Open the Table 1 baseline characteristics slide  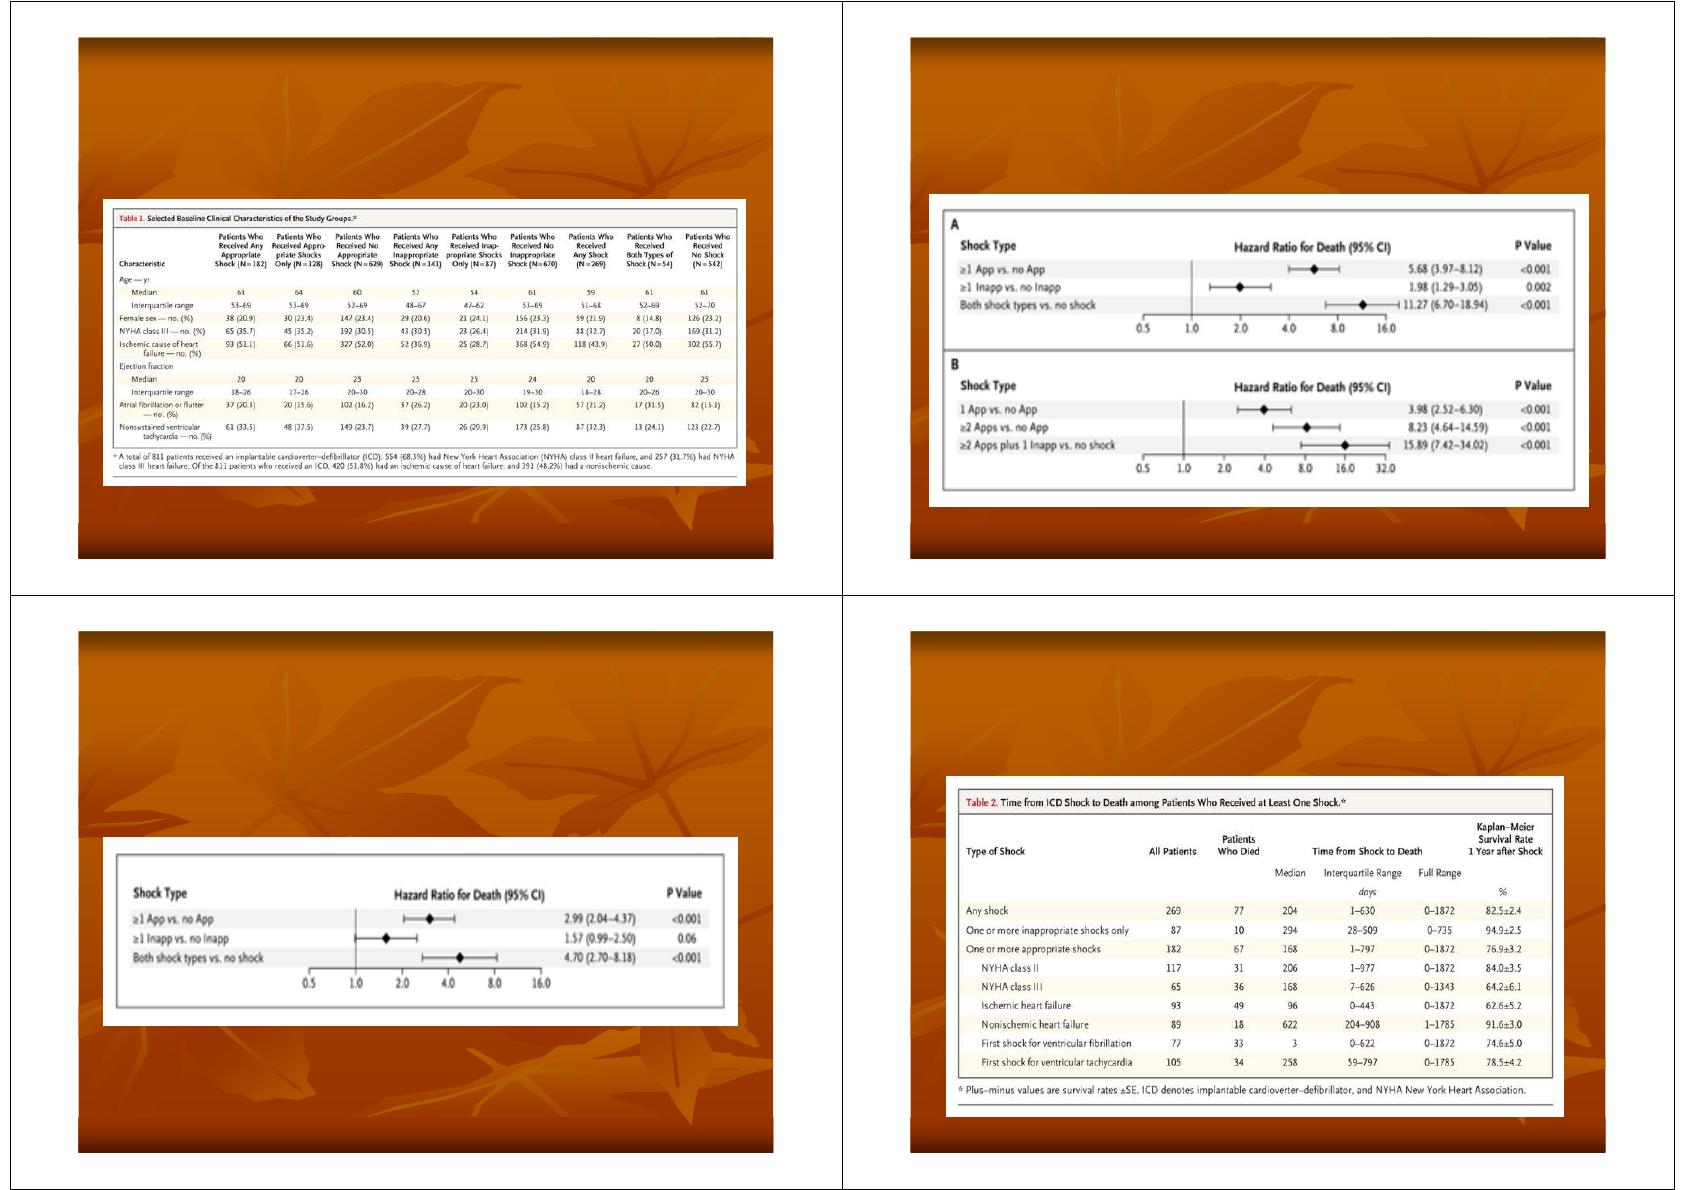click(425, 298)
